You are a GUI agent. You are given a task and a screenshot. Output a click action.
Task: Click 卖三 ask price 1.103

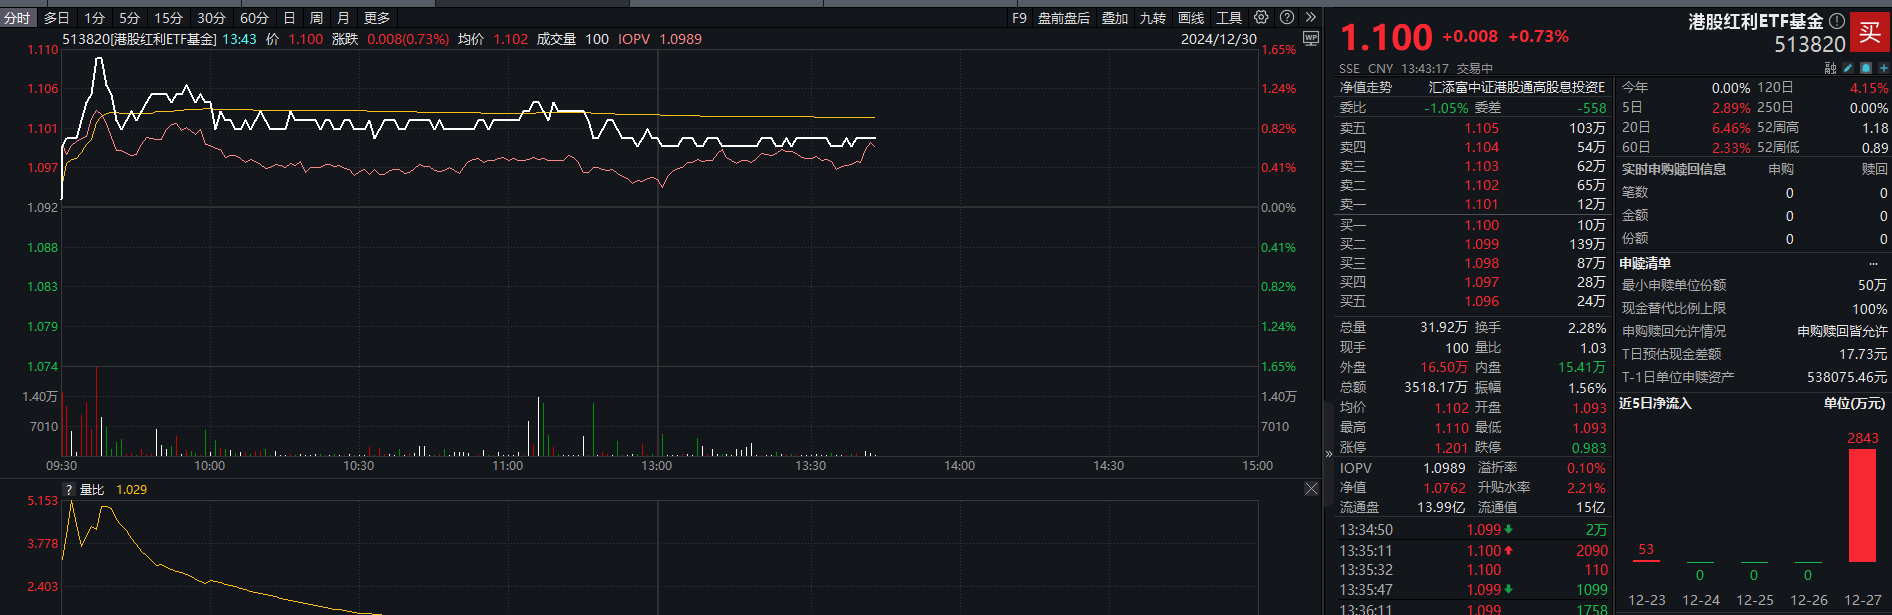point(1482,166)
